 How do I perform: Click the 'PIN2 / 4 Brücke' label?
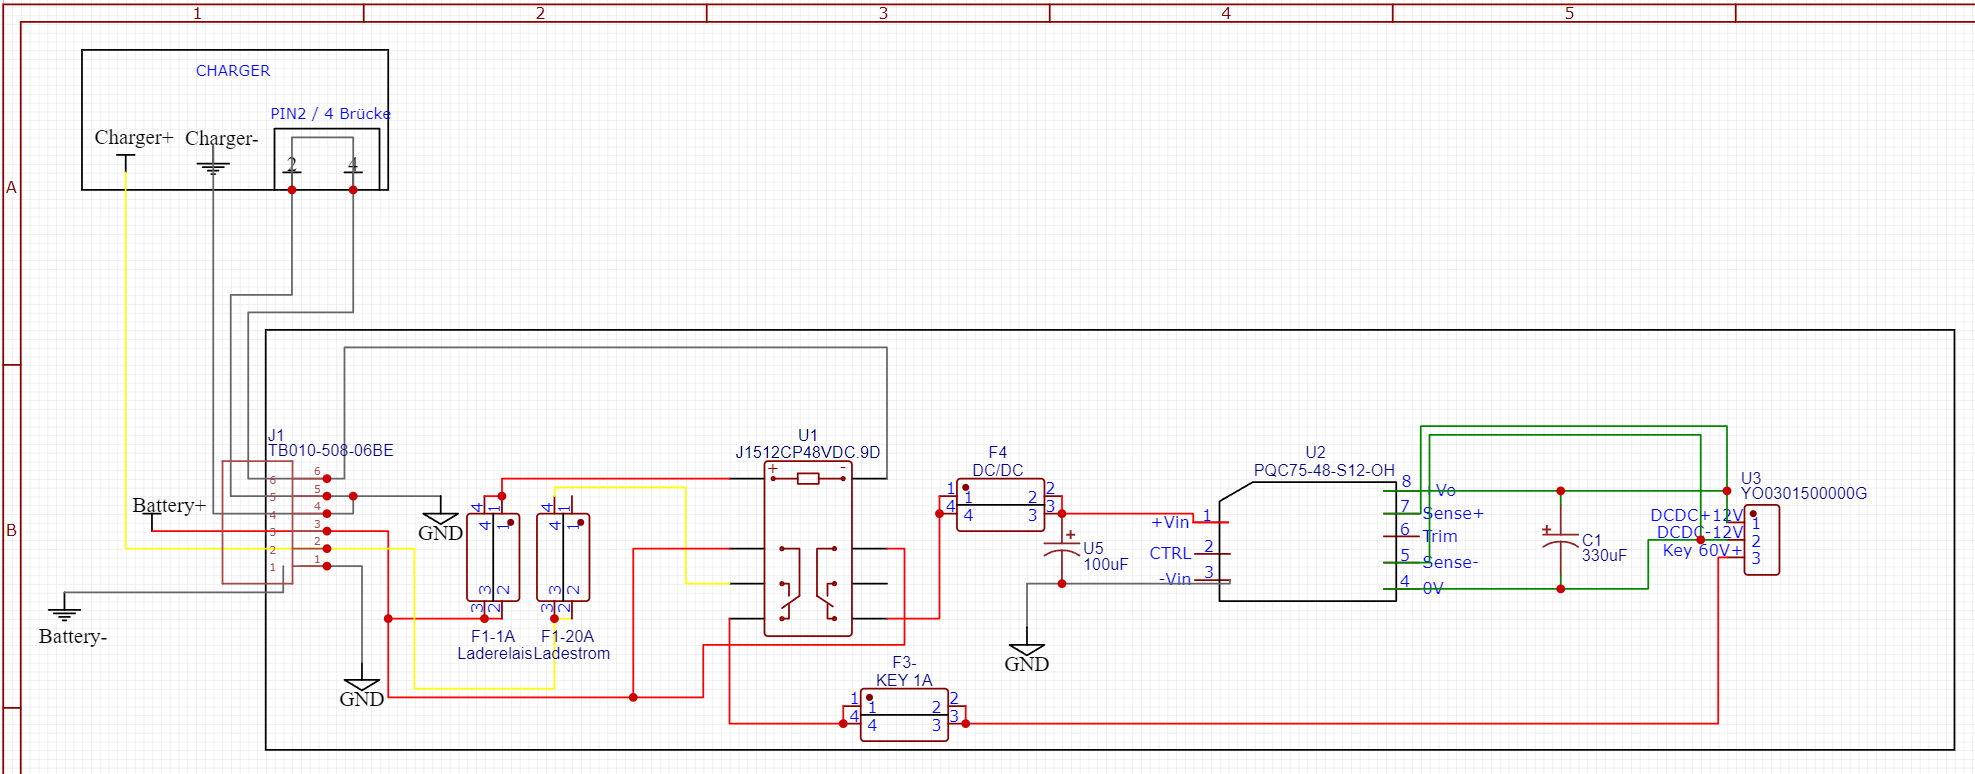[330, 114]
